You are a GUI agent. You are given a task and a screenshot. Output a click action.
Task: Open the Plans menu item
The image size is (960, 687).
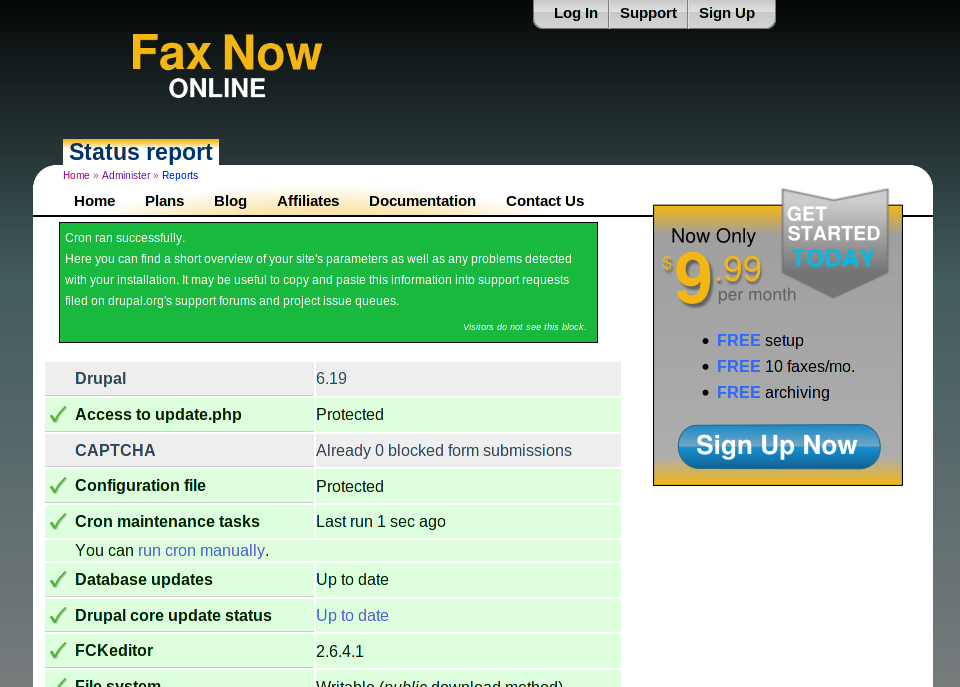coord(164,201)
